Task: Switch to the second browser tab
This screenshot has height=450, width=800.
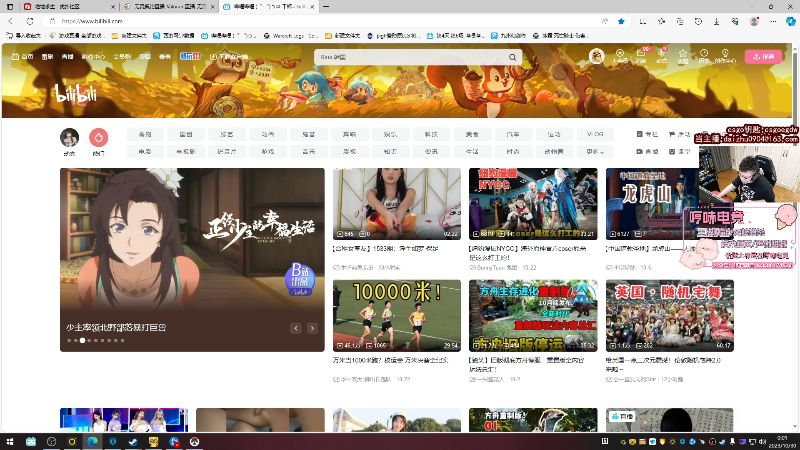Action: click(168, 7)
